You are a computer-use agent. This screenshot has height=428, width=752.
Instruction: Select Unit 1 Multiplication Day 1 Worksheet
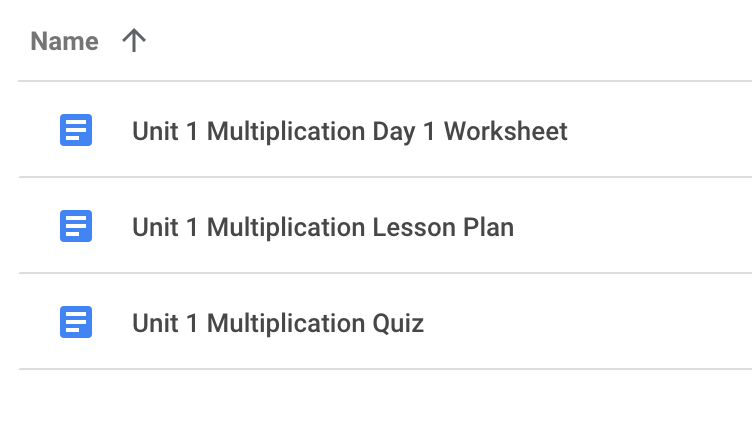[x=349, y=131]
